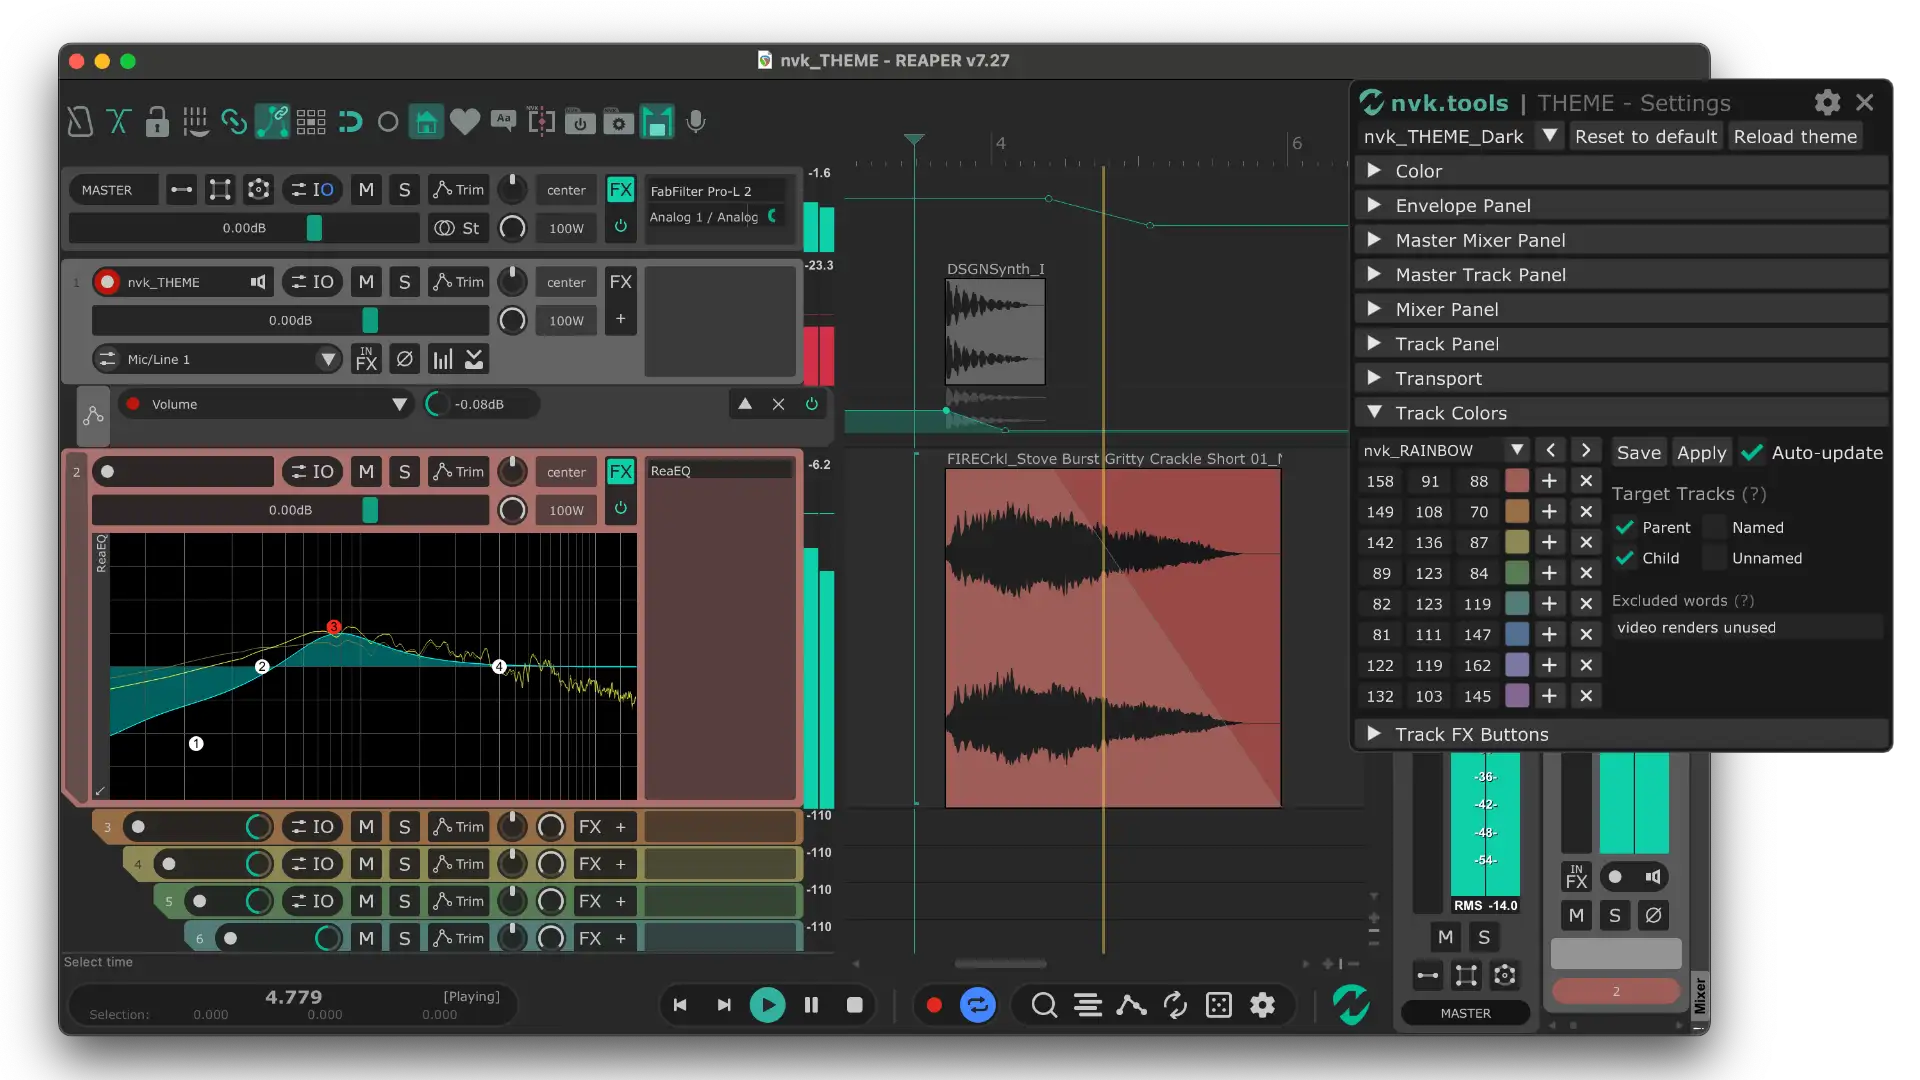Expand the Mixer Panel settings section
This screenshot has height=1080, width=1920.
[1377, 309]
